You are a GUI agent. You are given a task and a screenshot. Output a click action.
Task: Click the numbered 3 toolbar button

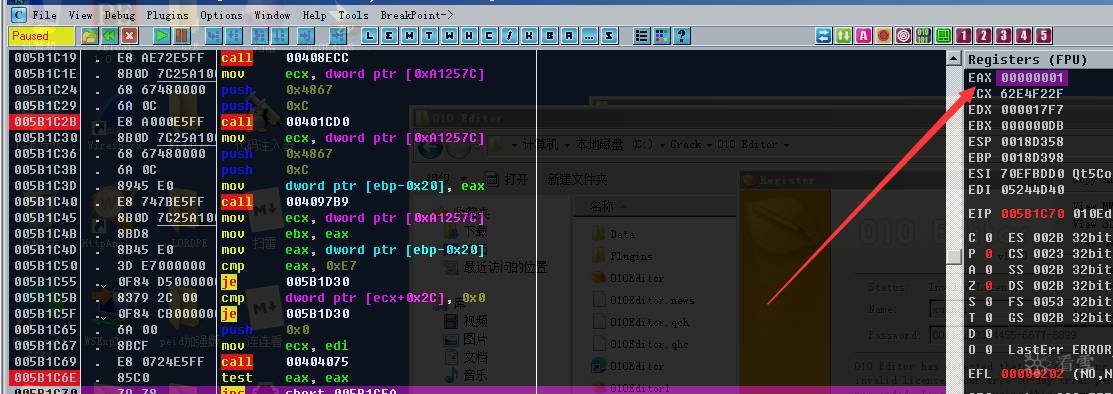pos(1003,35)
